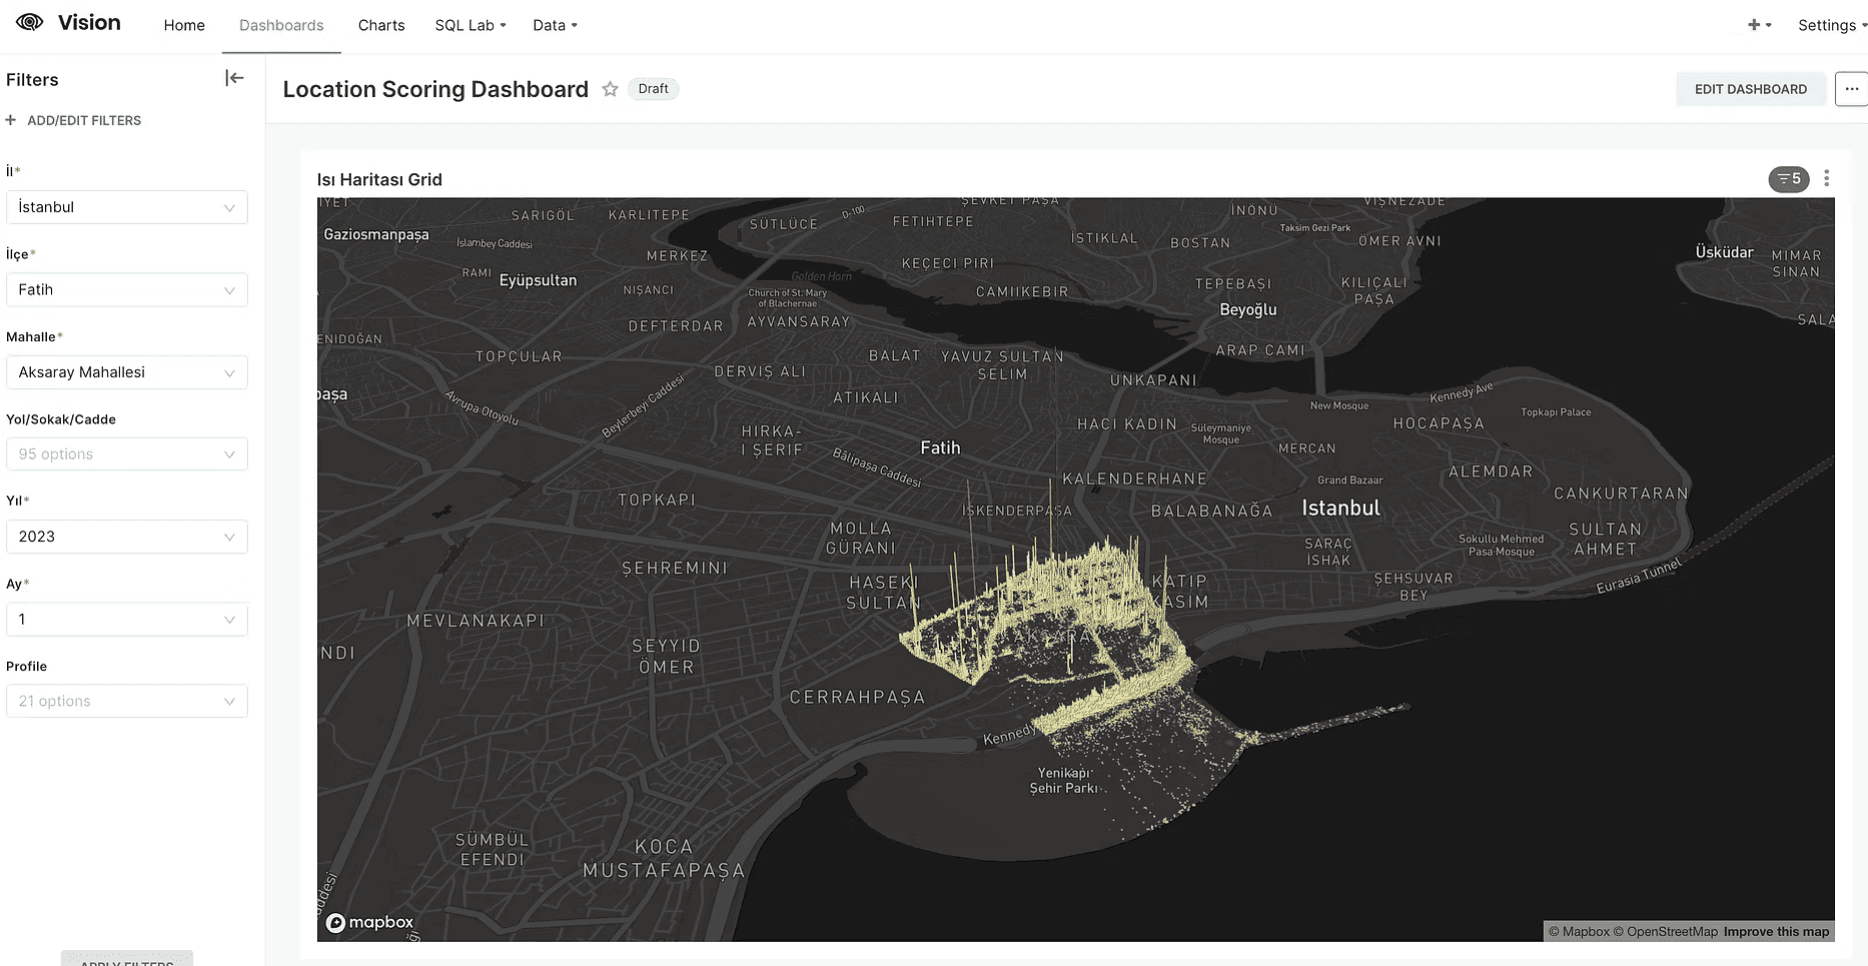
Task: Click the Draft status badge
Action: 653,89
